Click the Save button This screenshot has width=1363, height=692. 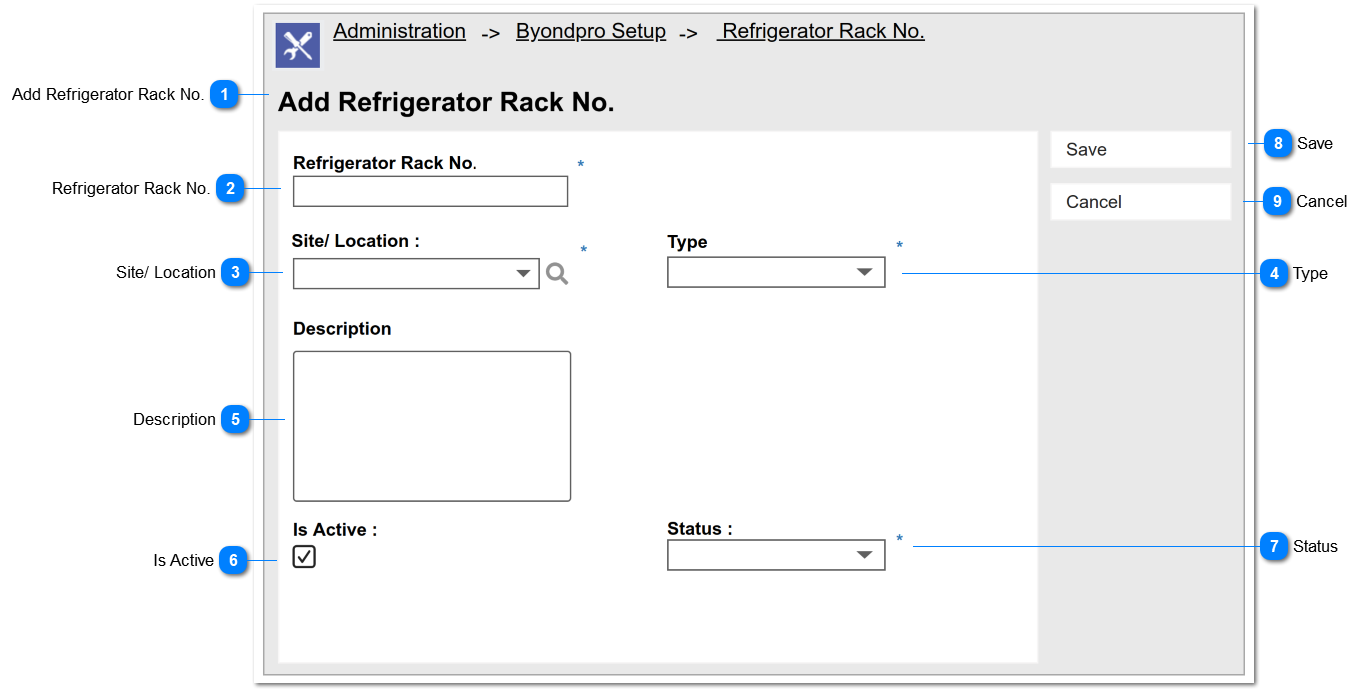coord(1140,149)
